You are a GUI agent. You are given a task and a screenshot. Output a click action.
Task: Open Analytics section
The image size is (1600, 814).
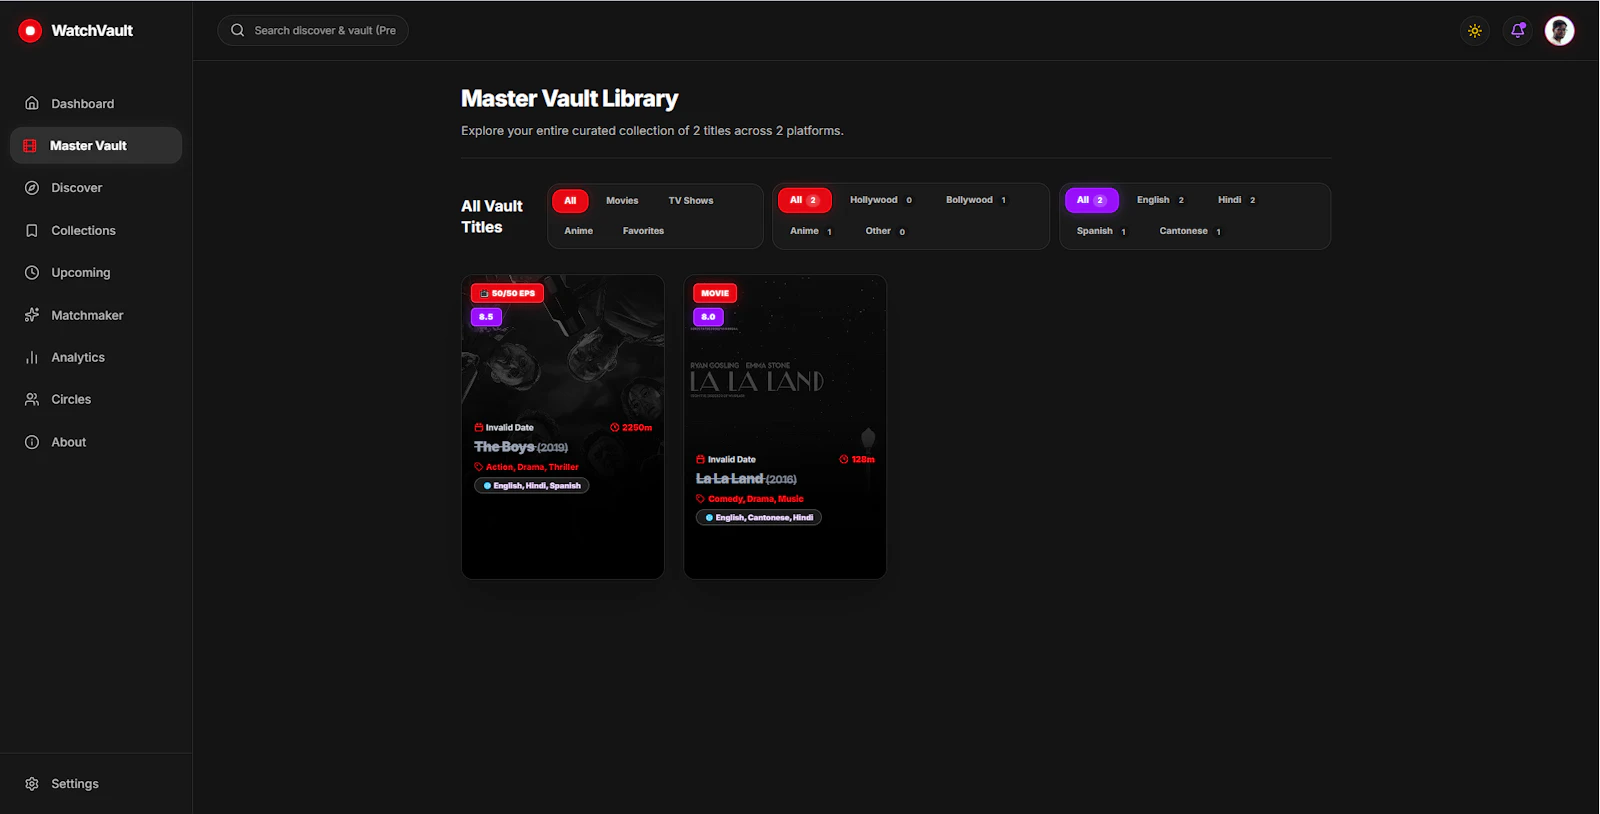[96, 357]
